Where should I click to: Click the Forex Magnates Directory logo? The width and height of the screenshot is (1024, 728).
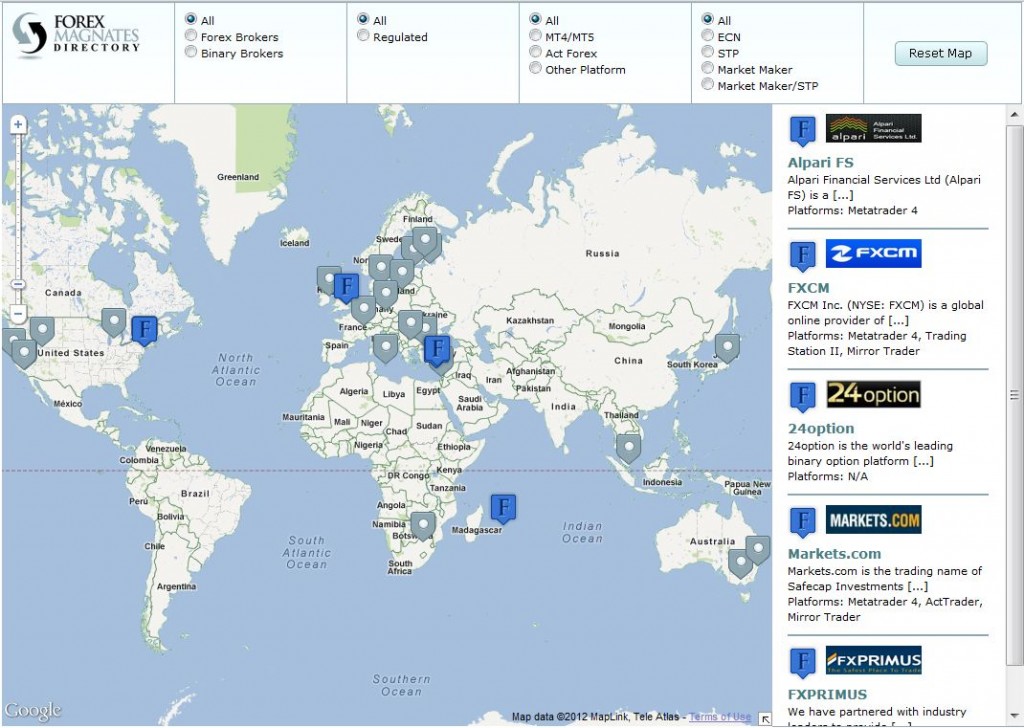(x=78, y=35)
